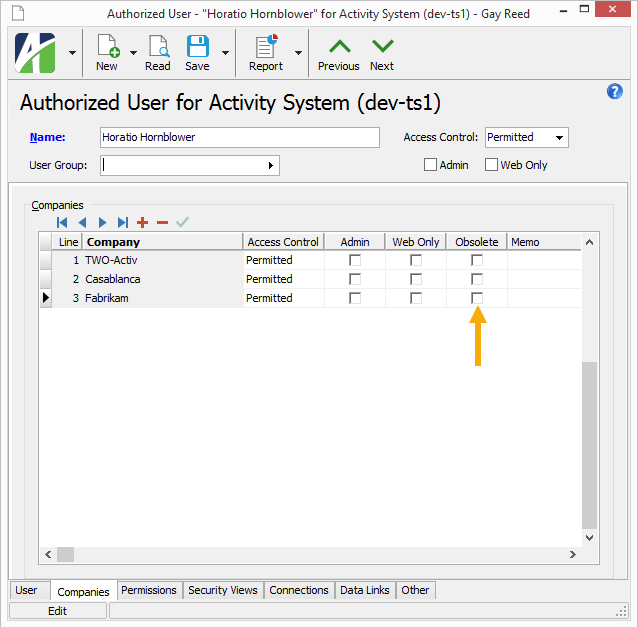Check Web Only for Fabrikam row
This screenshot has height=627, width=638.
pyautogui.click(x=416, y=298)
